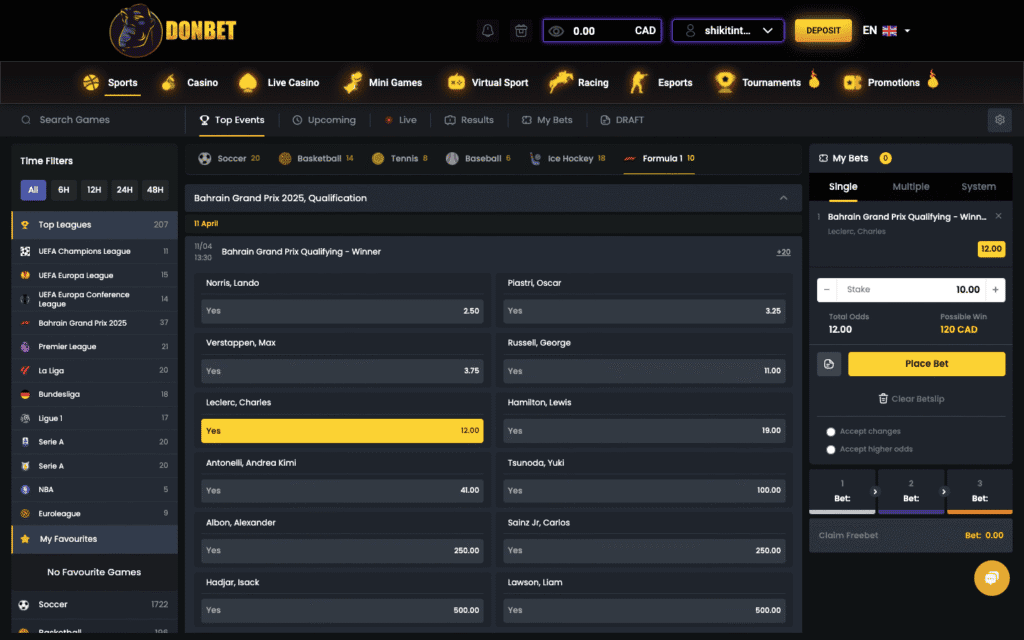Open the DRAFT tab

(x=622, y=120)
